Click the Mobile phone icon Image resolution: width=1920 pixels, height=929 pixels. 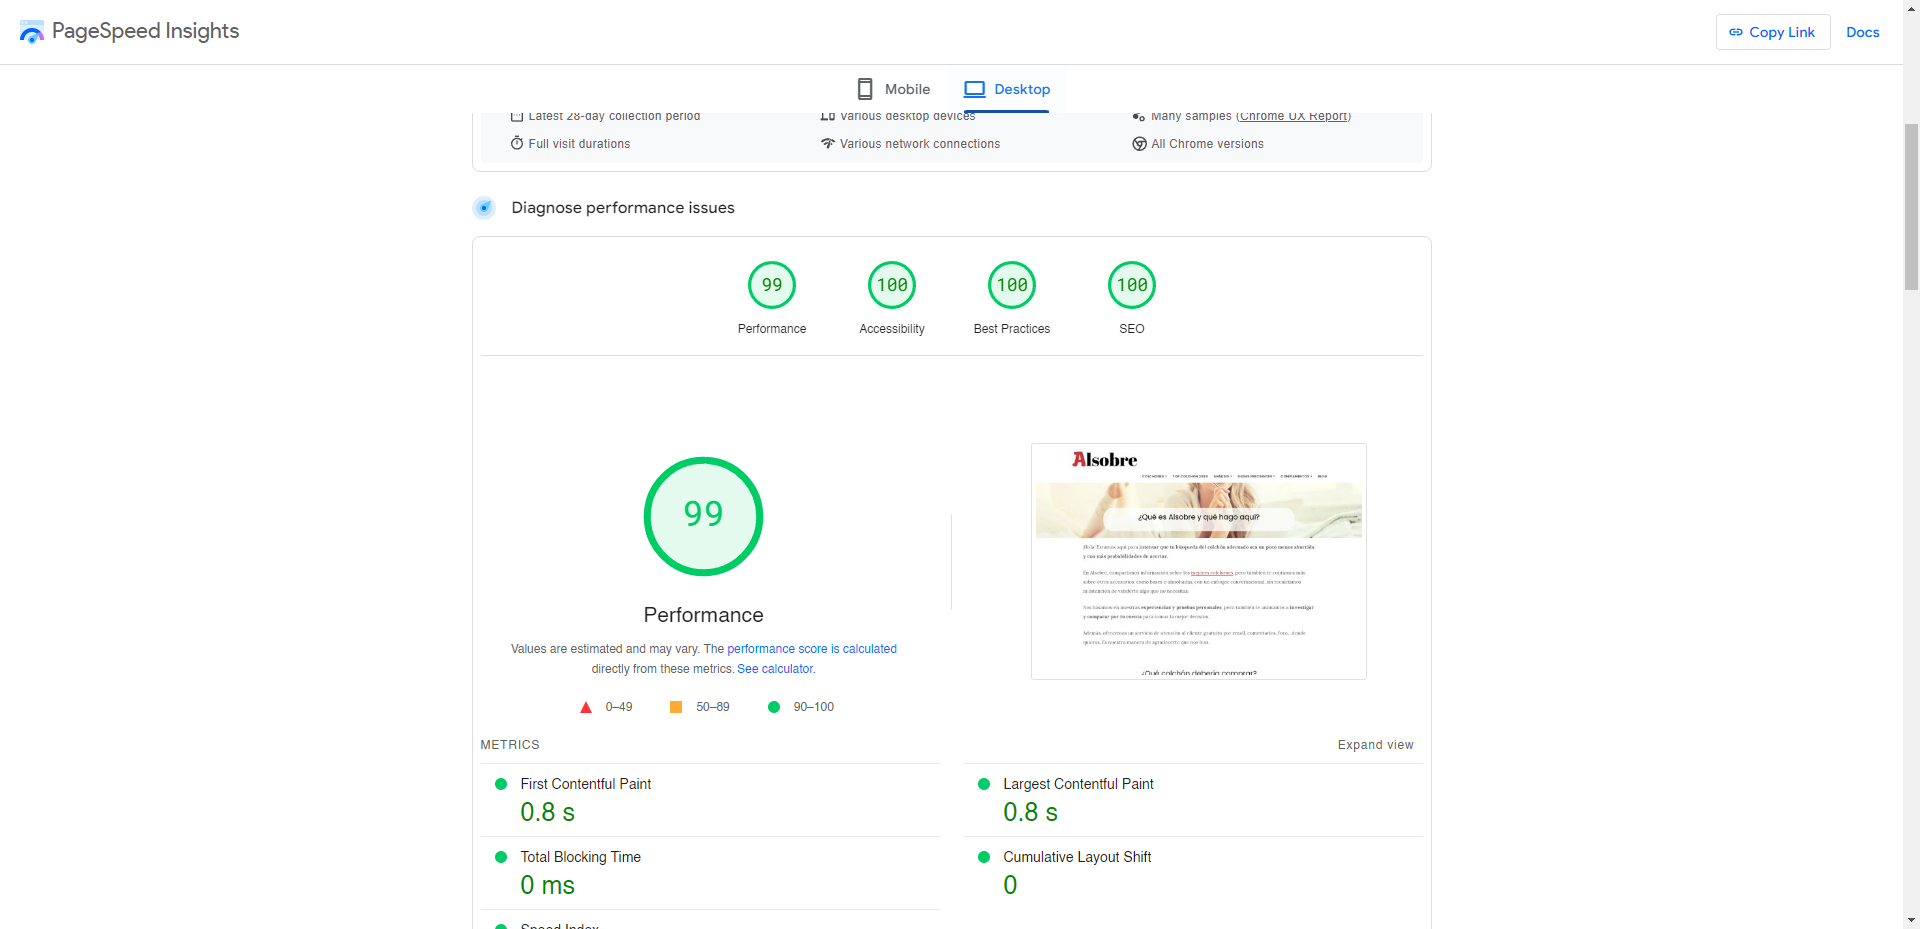tap(865, 89)
